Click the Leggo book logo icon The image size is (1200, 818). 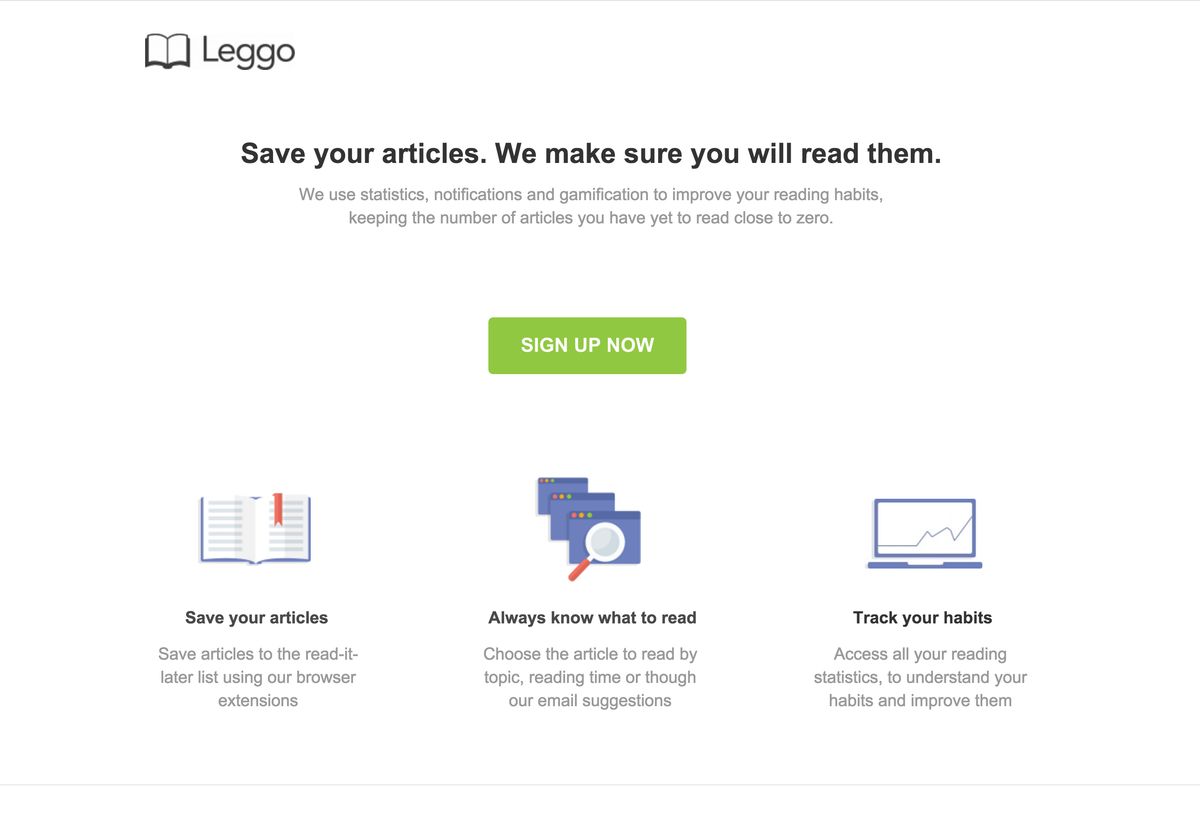[166, 51]
